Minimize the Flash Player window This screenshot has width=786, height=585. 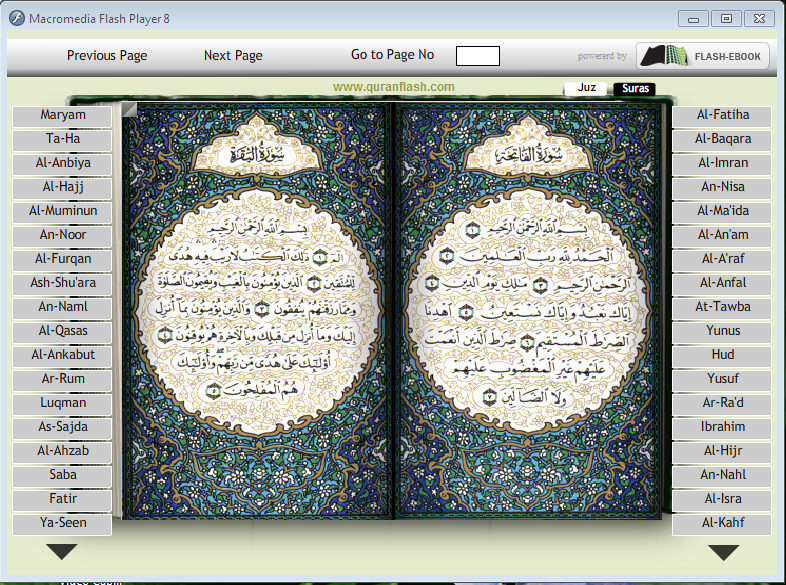[693, 19]
